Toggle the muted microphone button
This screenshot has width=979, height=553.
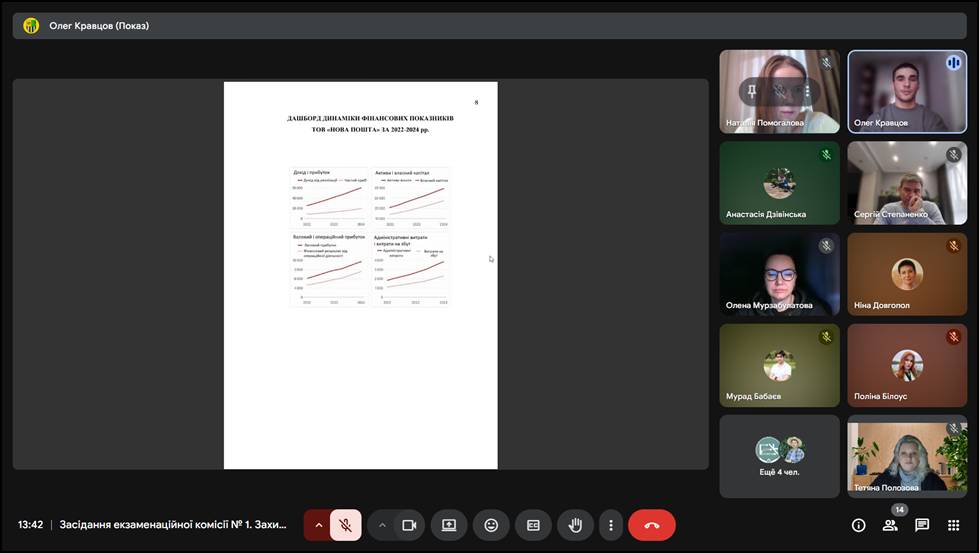pyautogui.click(x=345, y=525)
